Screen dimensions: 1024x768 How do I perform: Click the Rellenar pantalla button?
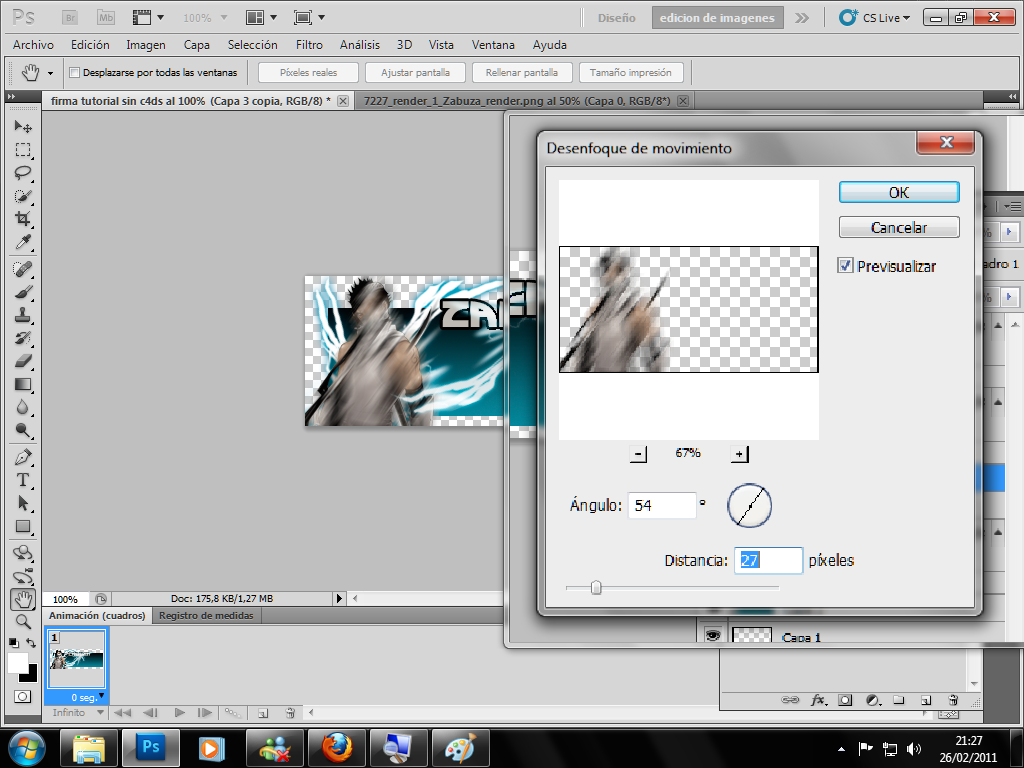click(x=522, y=72)
